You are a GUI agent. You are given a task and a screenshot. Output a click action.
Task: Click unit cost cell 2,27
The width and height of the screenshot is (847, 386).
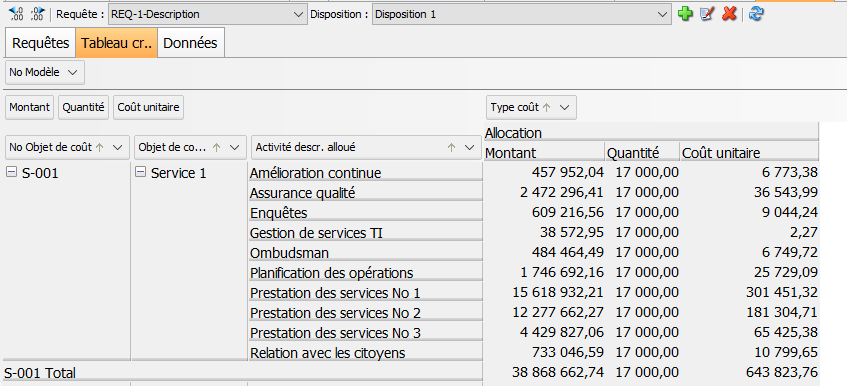coord(750,232)
